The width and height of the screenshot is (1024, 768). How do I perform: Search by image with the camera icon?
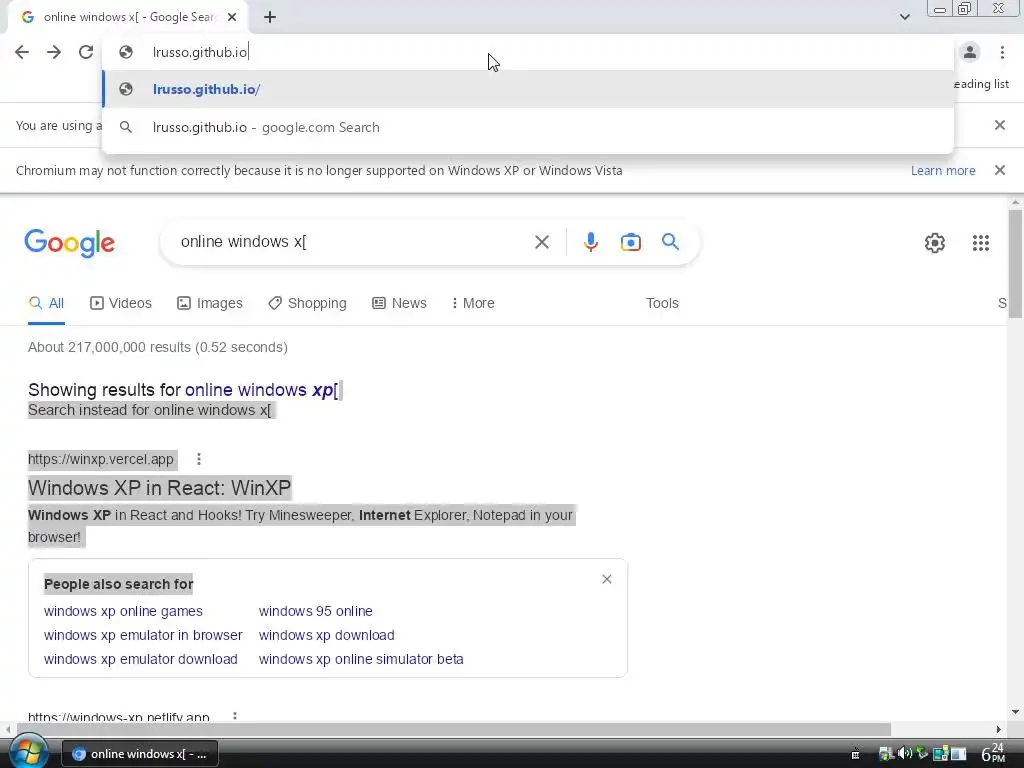(x=630, y=242)
